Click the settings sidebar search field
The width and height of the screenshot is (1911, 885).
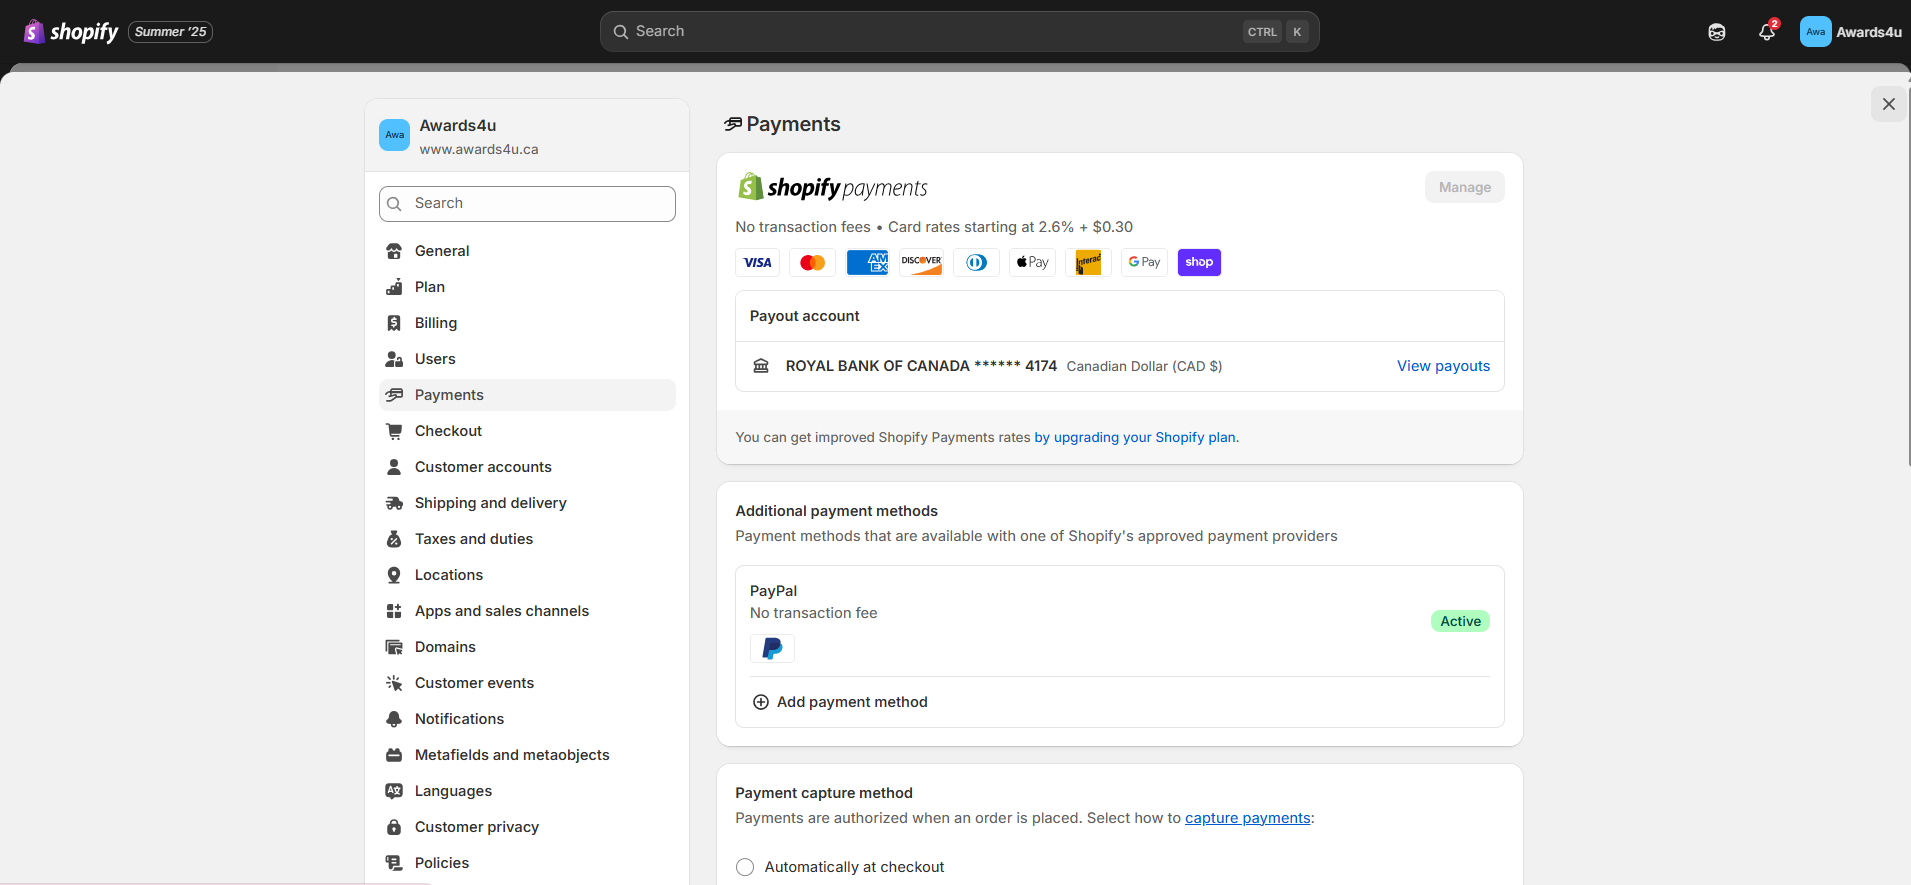pos(527,204)
